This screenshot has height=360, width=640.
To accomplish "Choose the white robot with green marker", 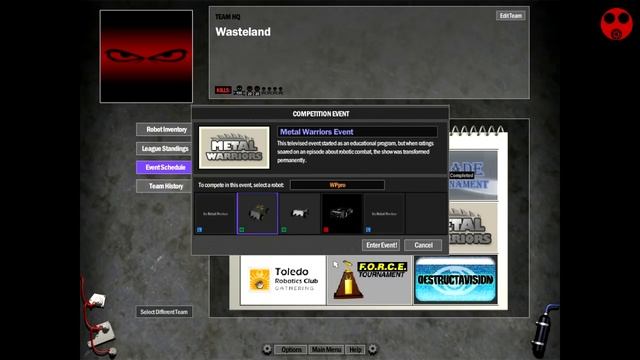I will click(x=300, y=213).
